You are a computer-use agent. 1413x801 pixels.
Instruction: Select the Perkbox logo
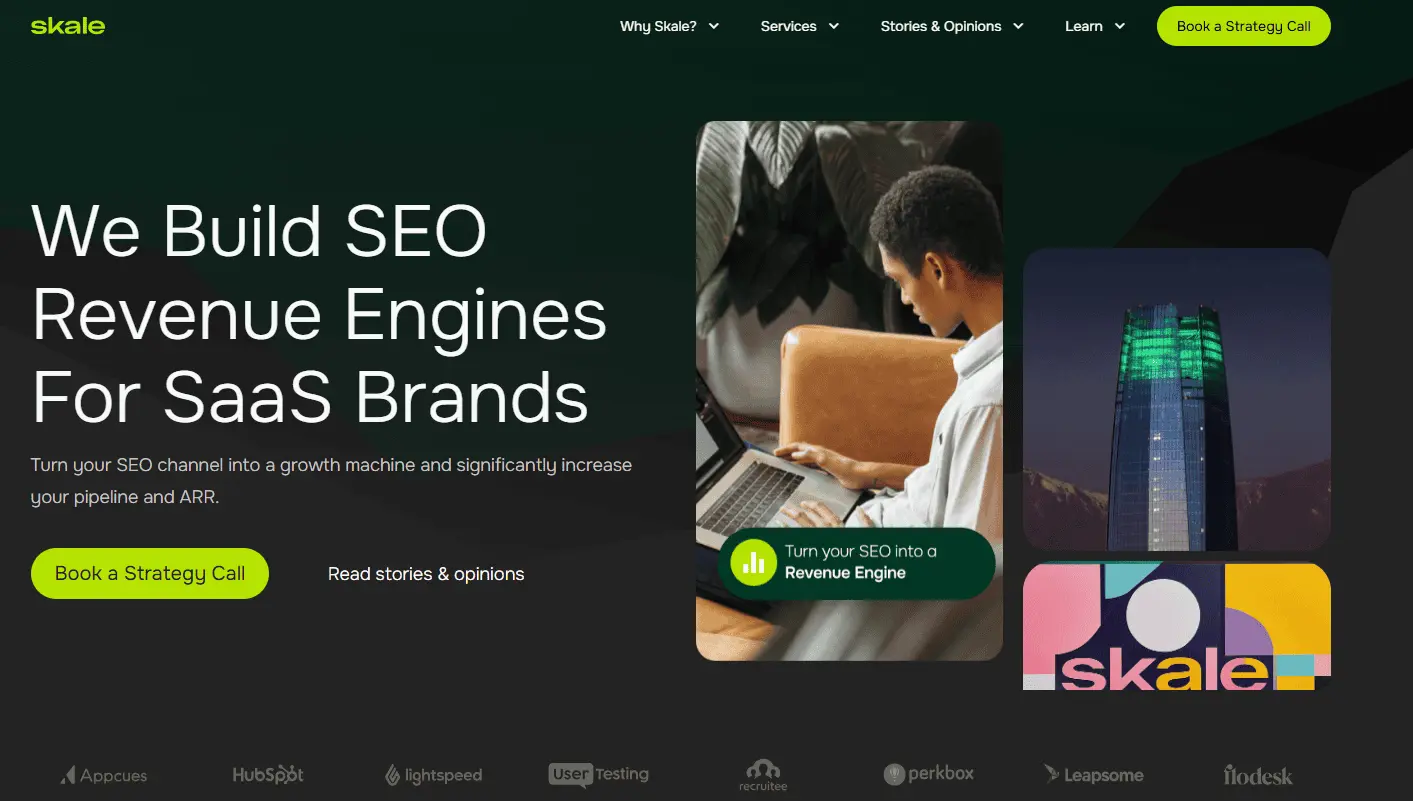(x=929, y=774)
